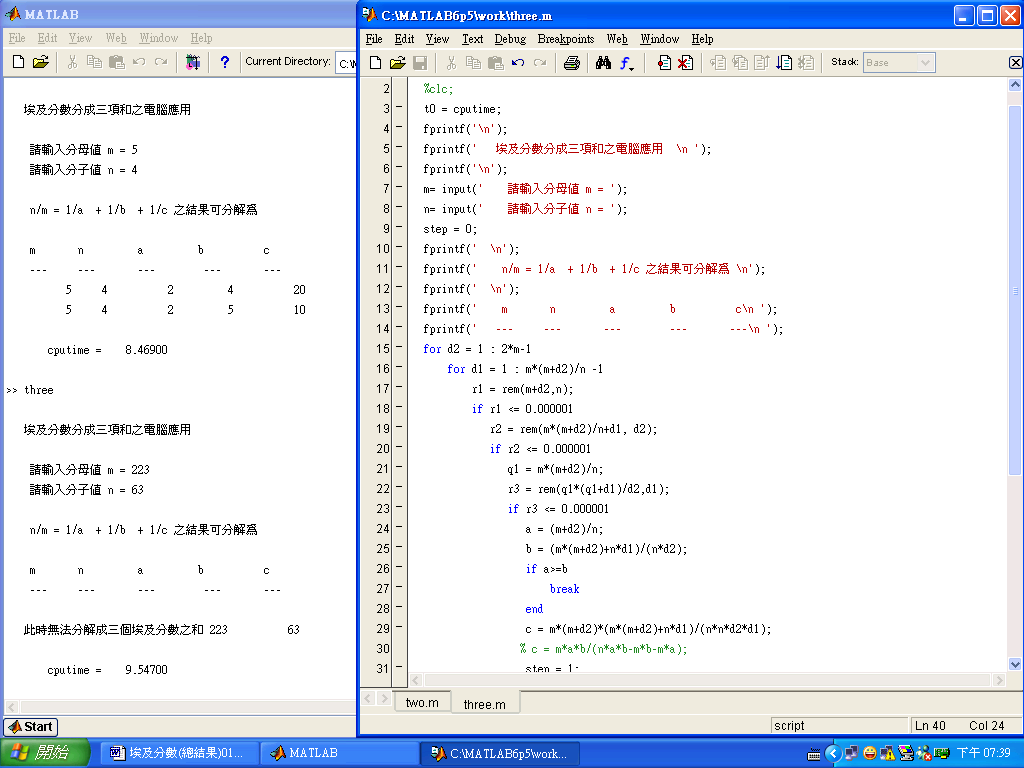
Task: Open a file from the editor toolbar
Action: tap(397, 63)
